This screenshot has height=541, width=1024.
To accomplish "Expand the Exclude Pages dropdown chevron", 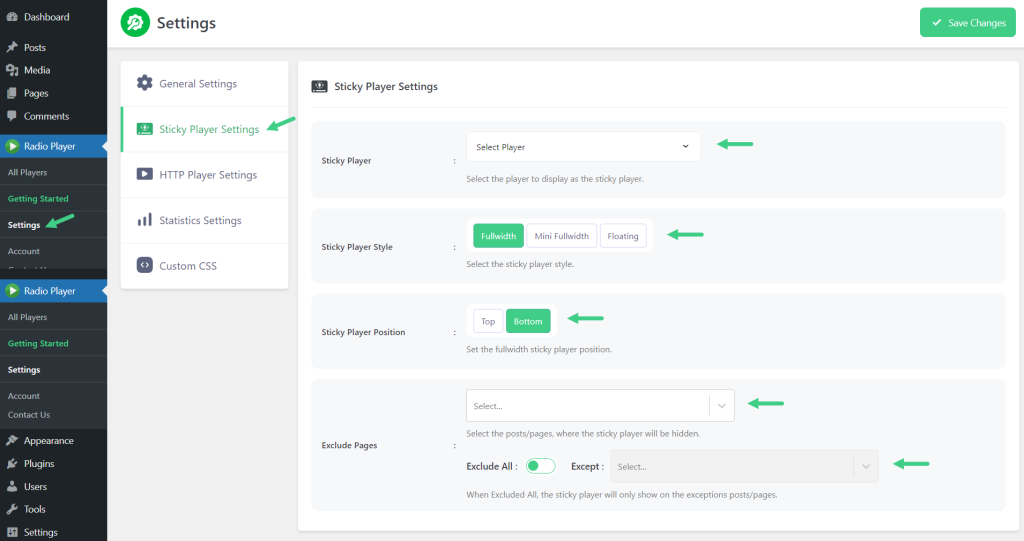I will [722, 406].
